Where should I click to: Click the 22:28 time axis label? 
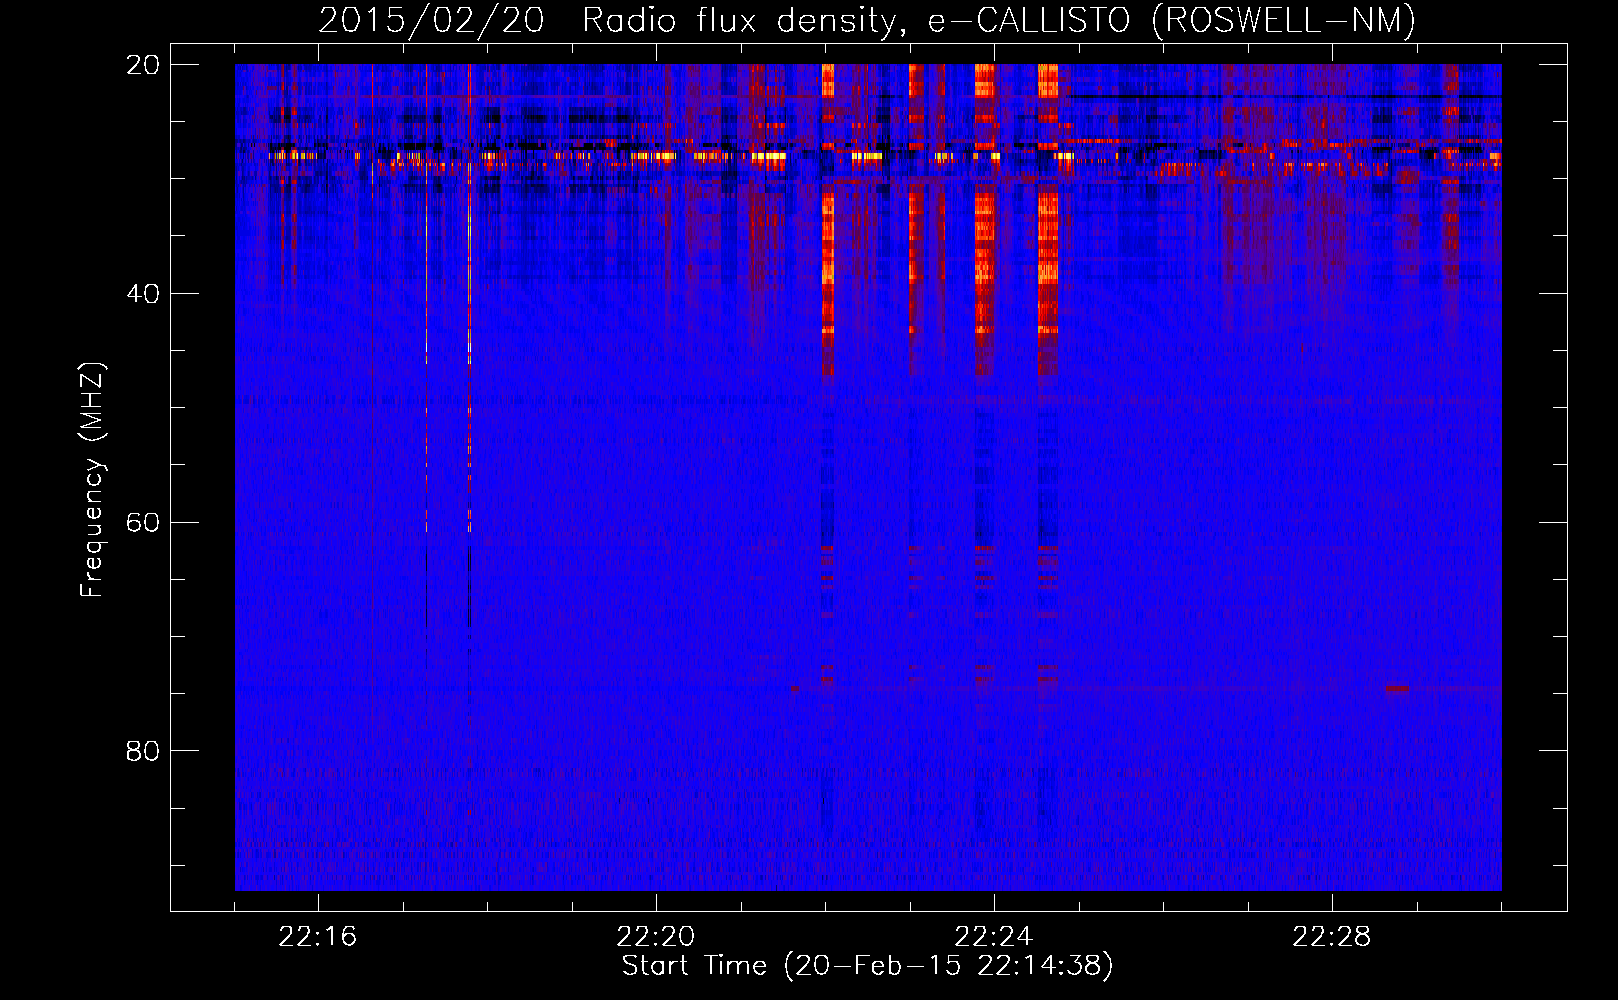(x=1332, y=937)
